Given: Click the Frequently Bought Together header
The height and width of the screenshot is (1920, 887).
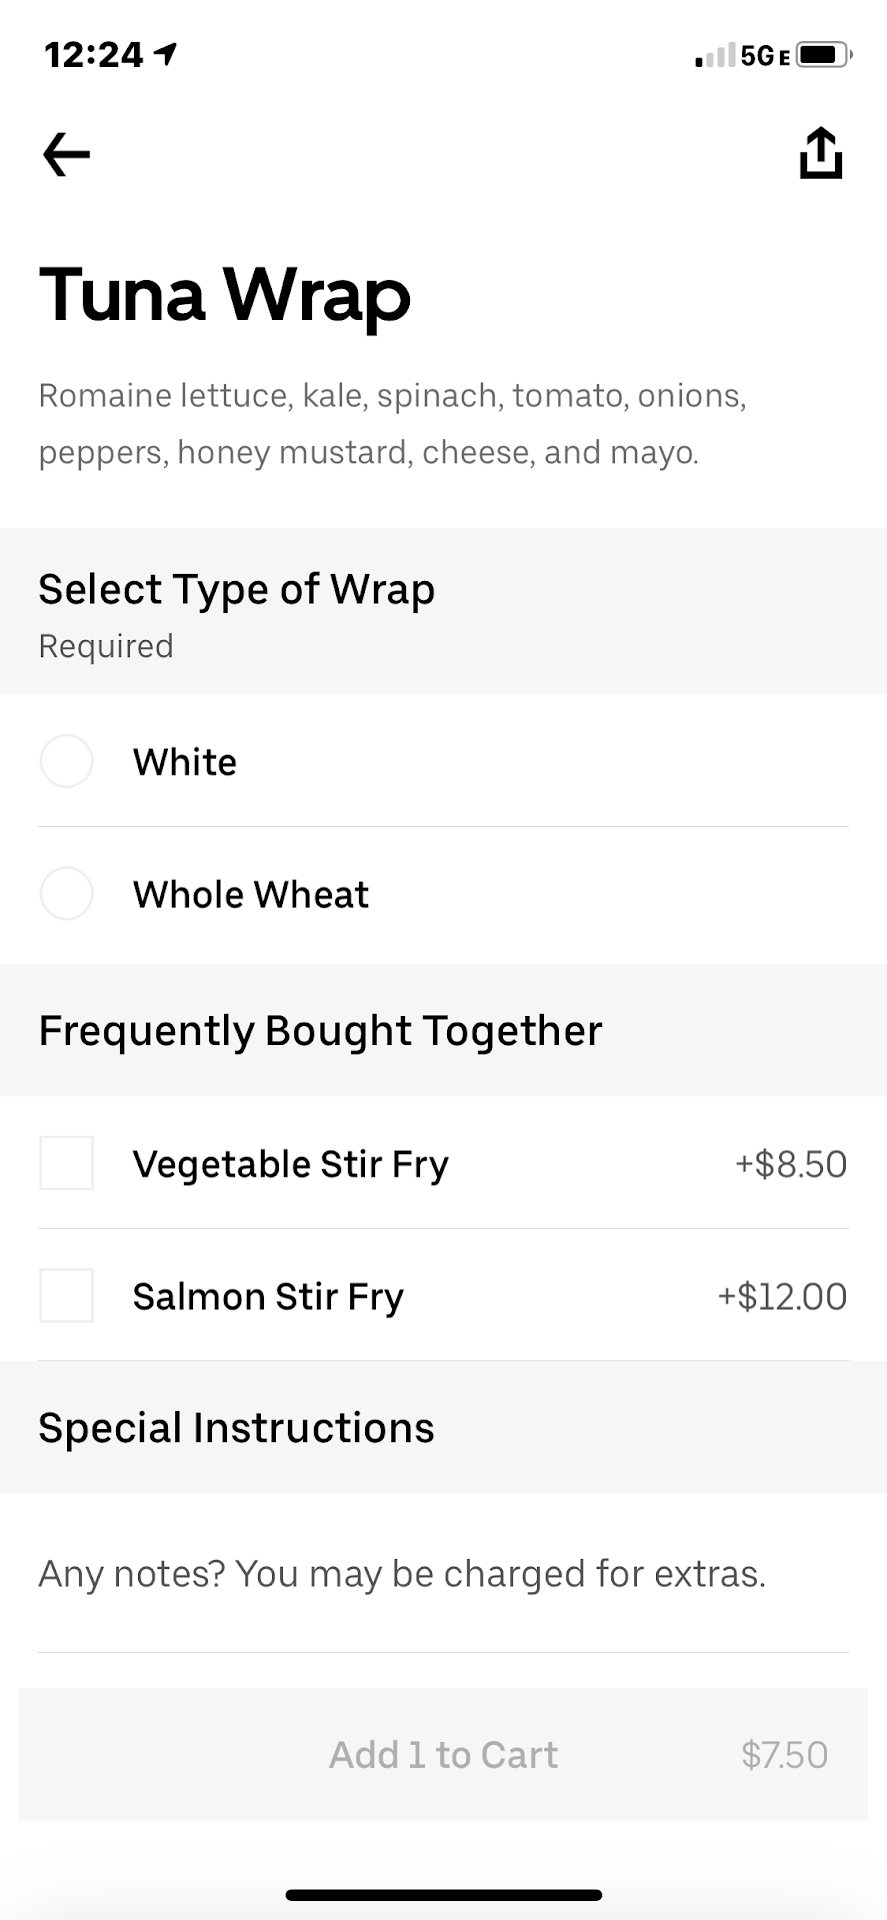Looking at the screenshot, I should pos(320,1031).
